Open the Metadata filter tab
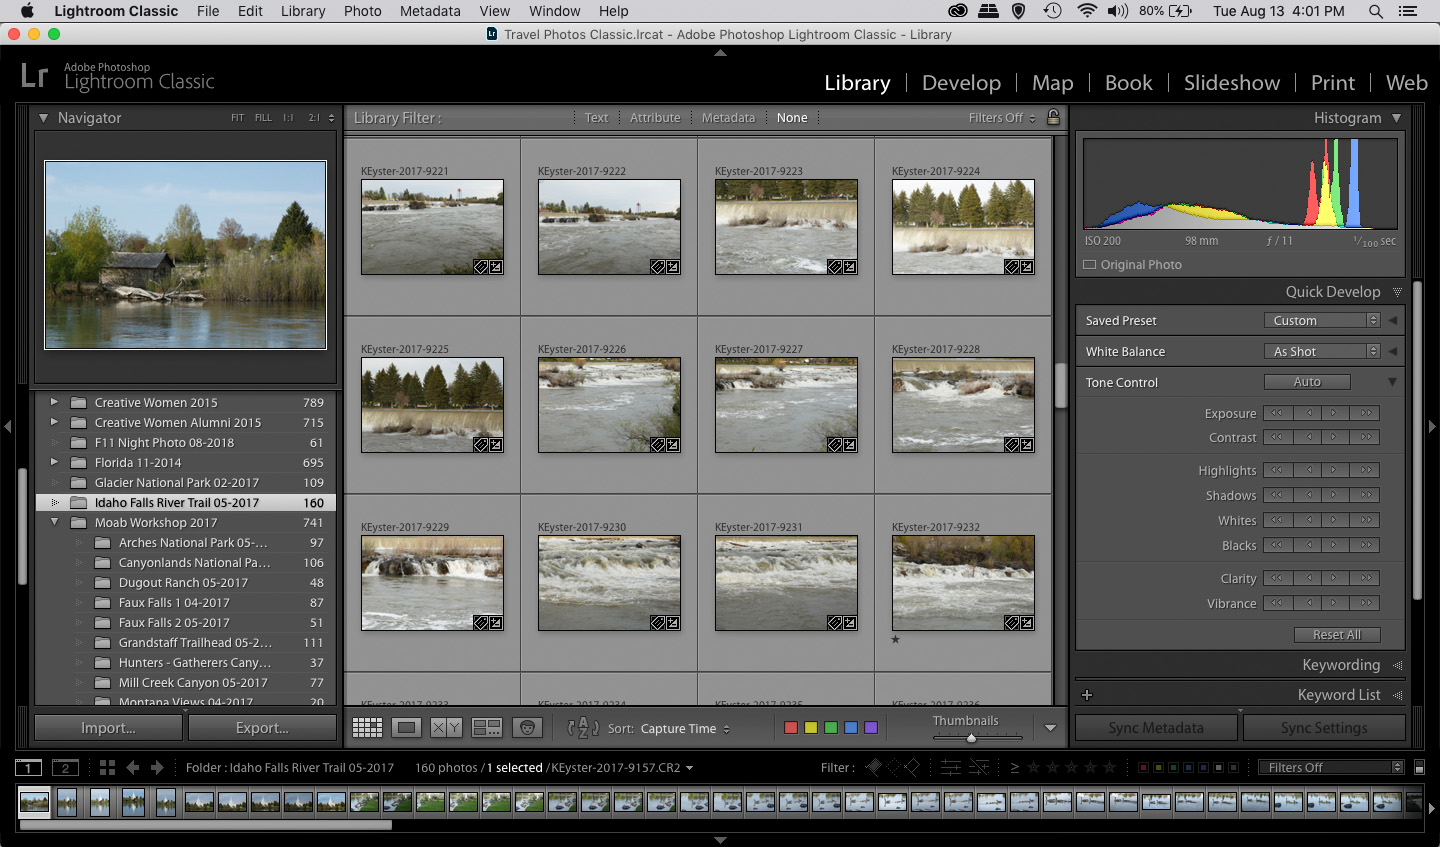This screenshot has width=1440, height=847. [x=728, y=117]
